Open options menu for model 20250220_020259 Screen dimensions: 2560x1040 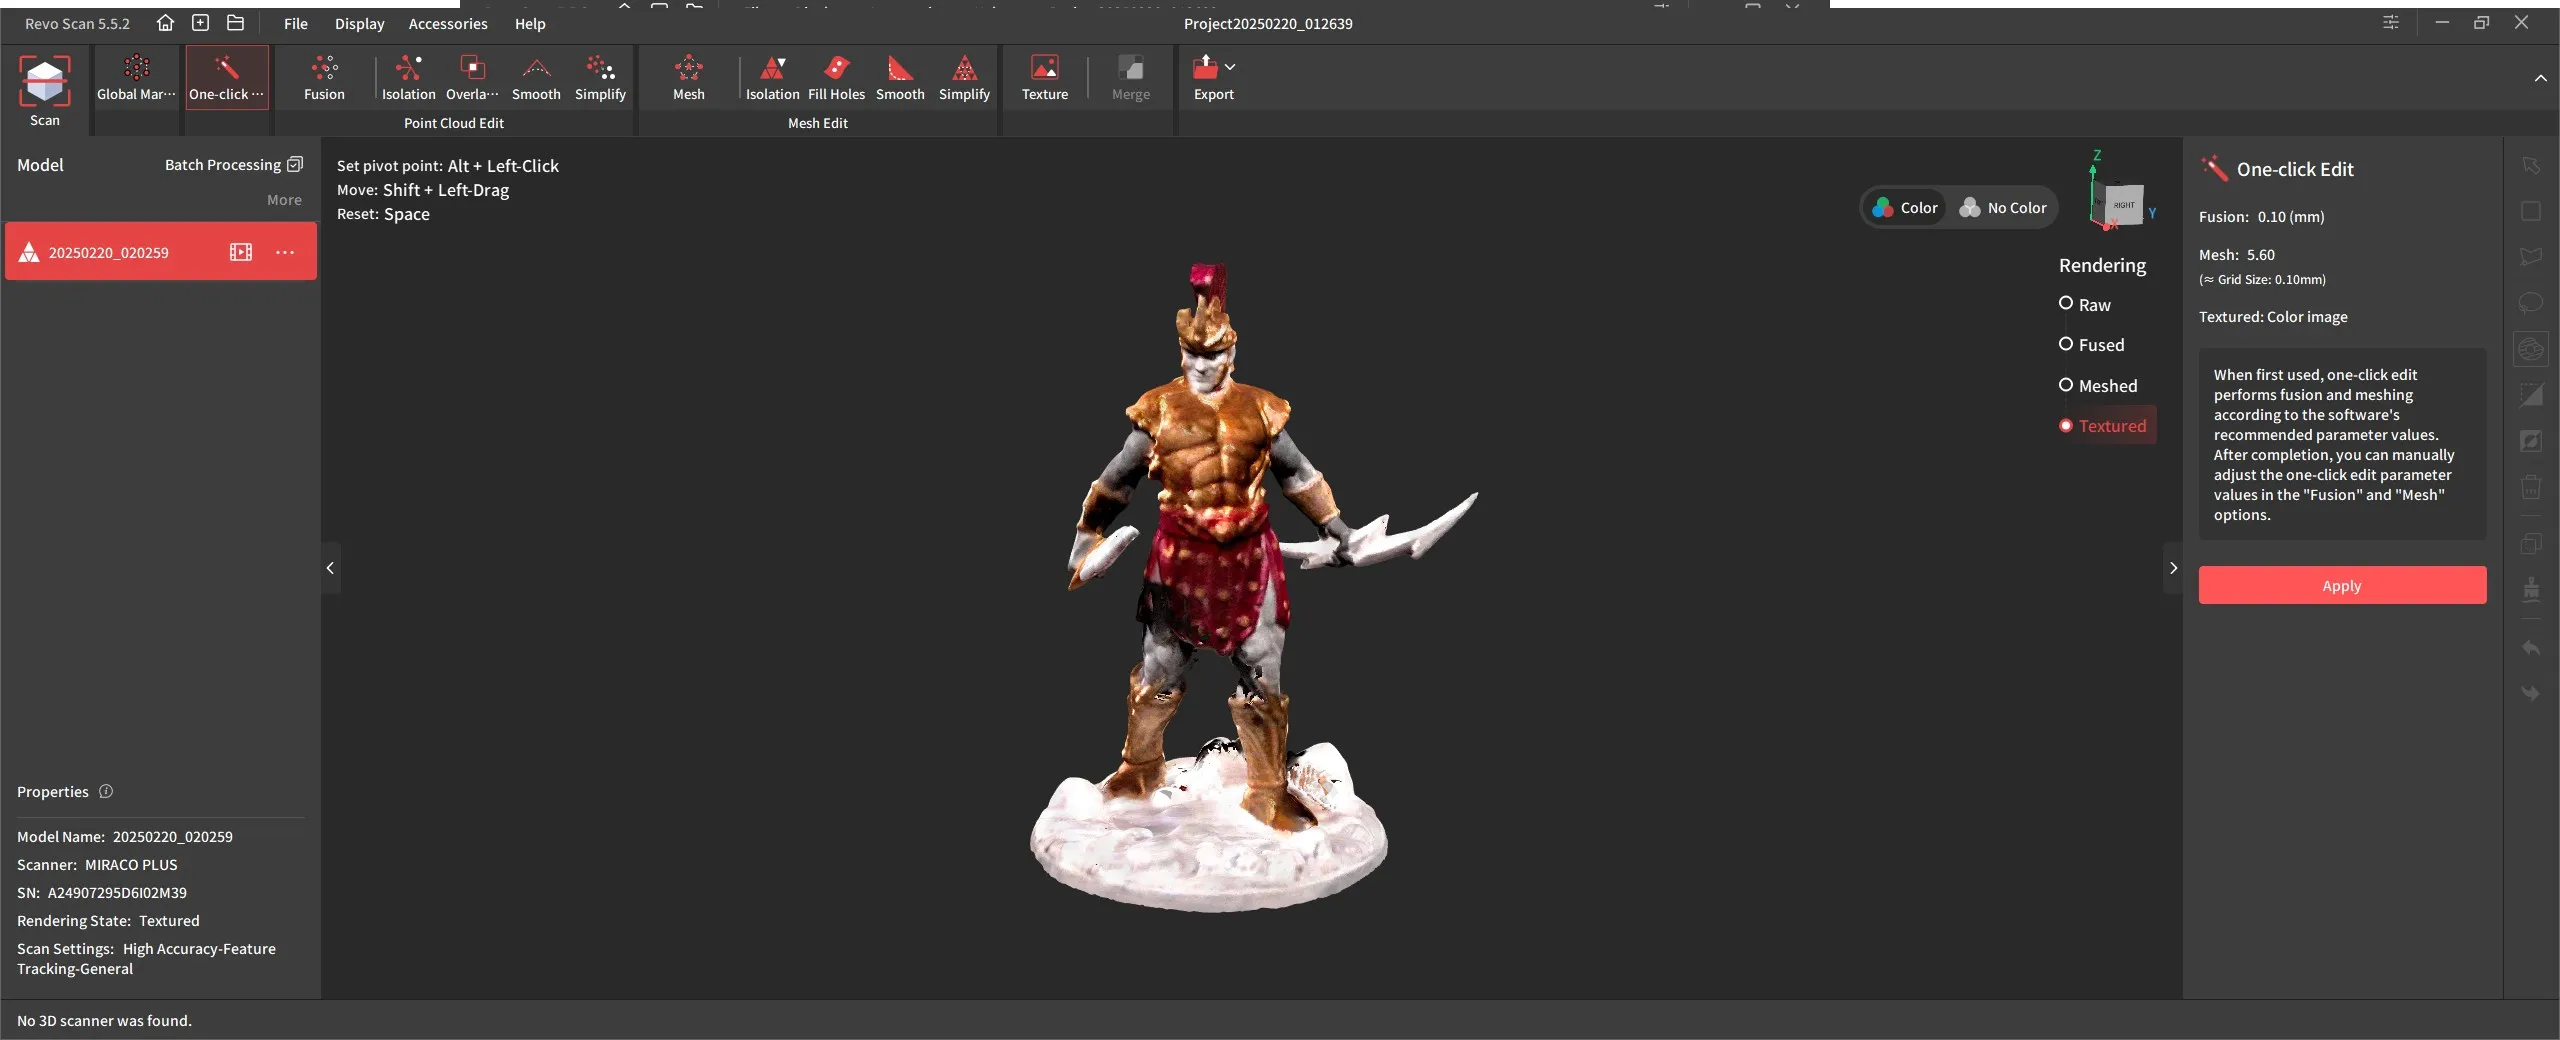coord(285,252)
